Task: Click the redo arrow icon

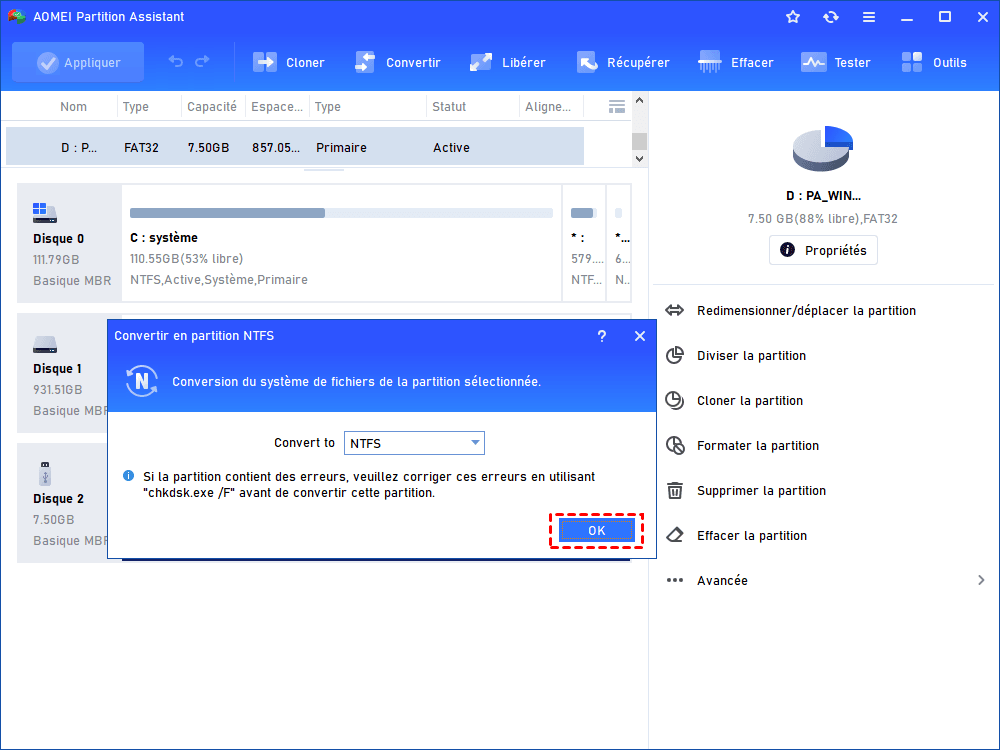Action: click(x=202, y=62)
